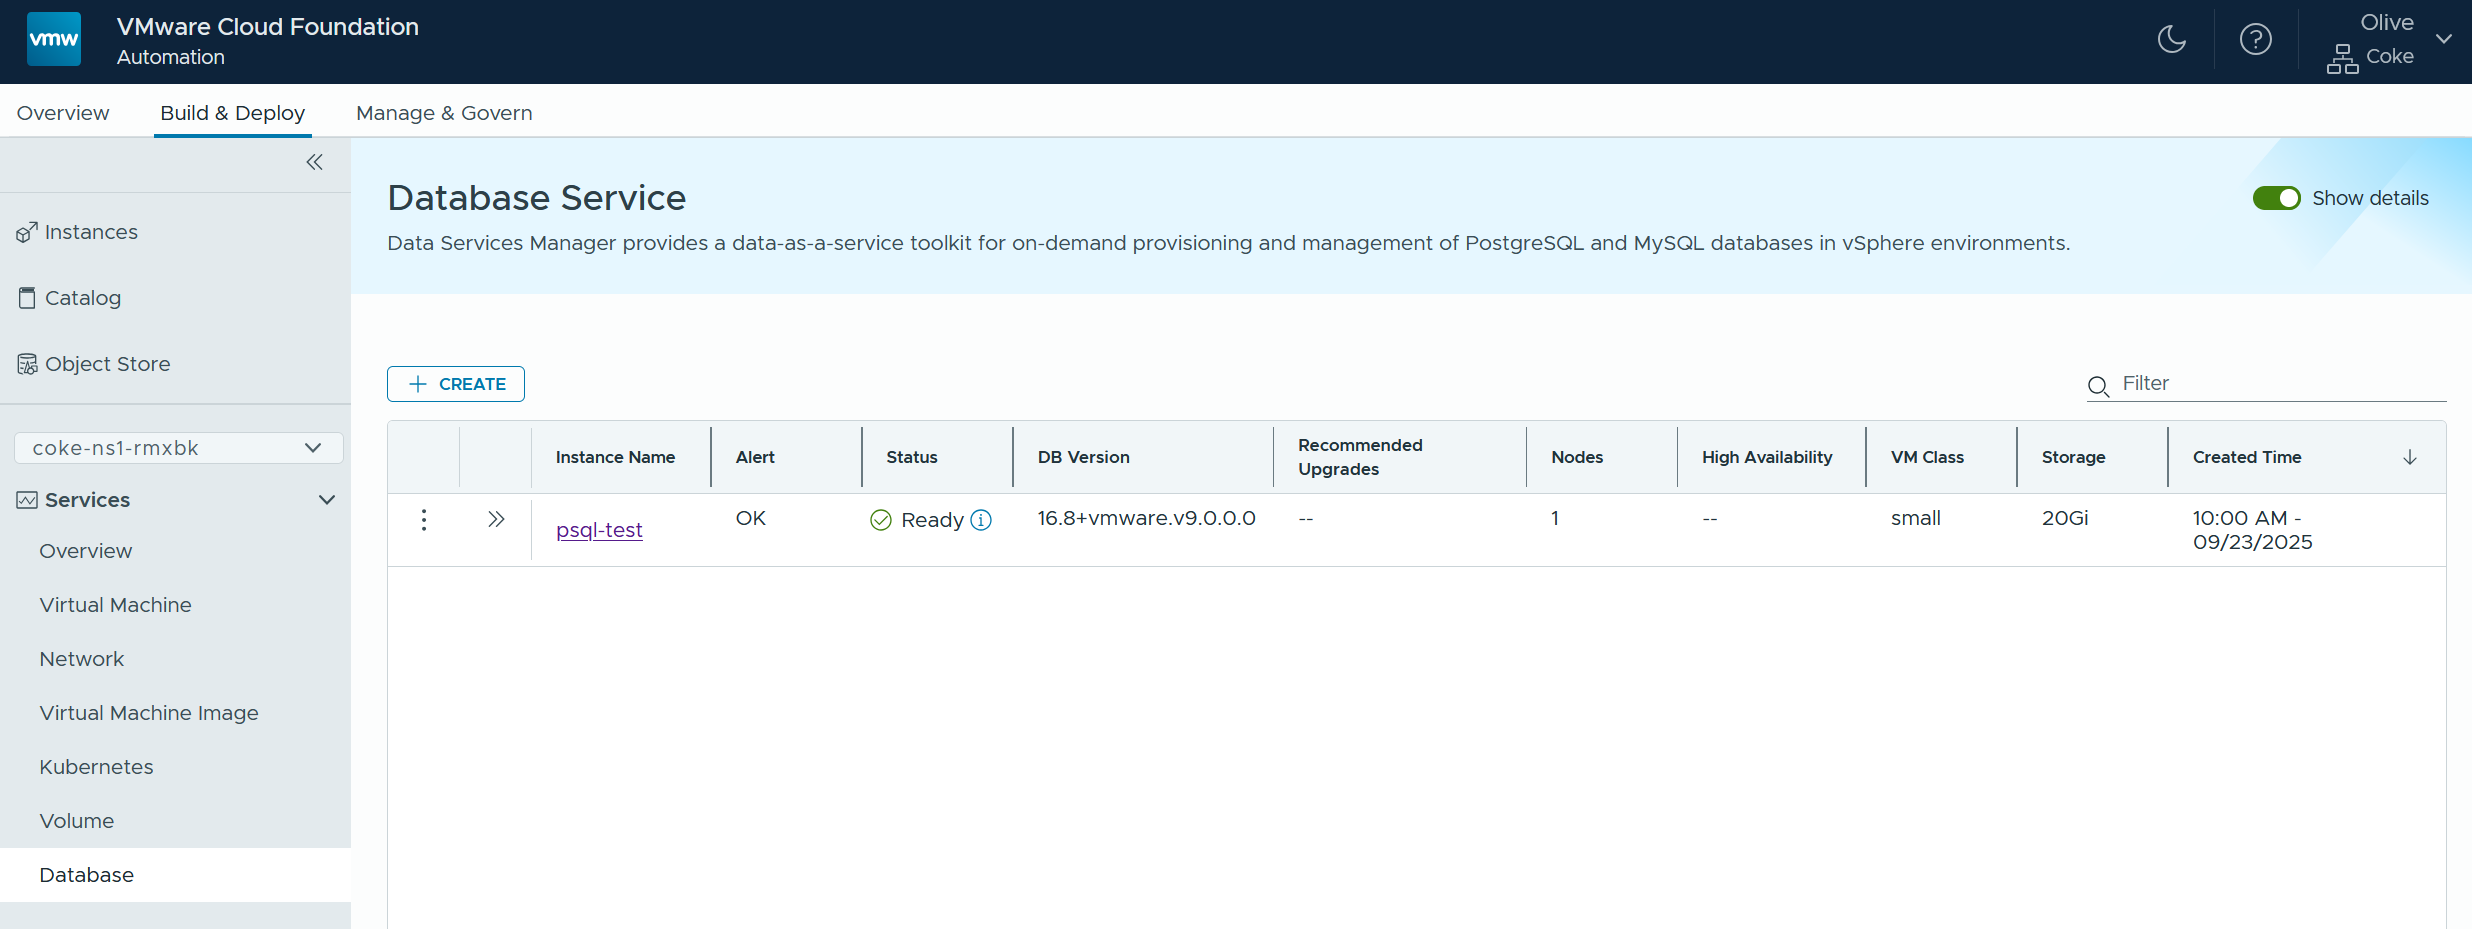2472x929 pixels.
Task: Collapse the Services section chevron
Action: [327, 500]
